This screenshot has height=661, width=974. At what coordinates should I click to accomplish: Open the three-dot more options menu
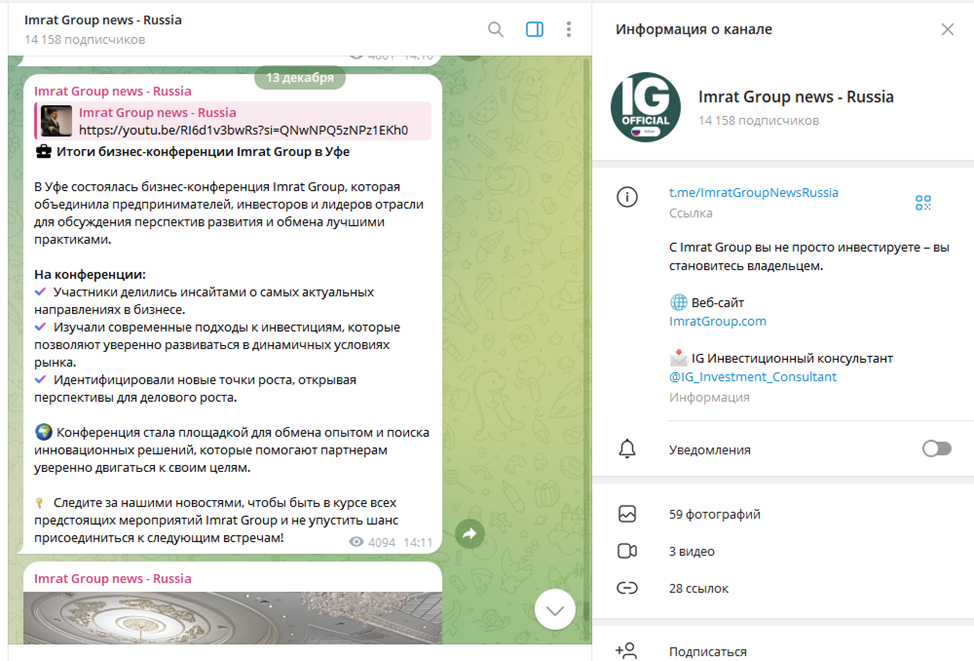[569, 29]
